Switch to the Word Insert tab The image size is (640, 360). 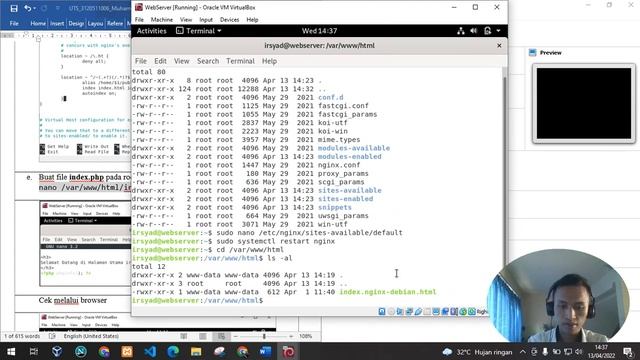point(57,24)
